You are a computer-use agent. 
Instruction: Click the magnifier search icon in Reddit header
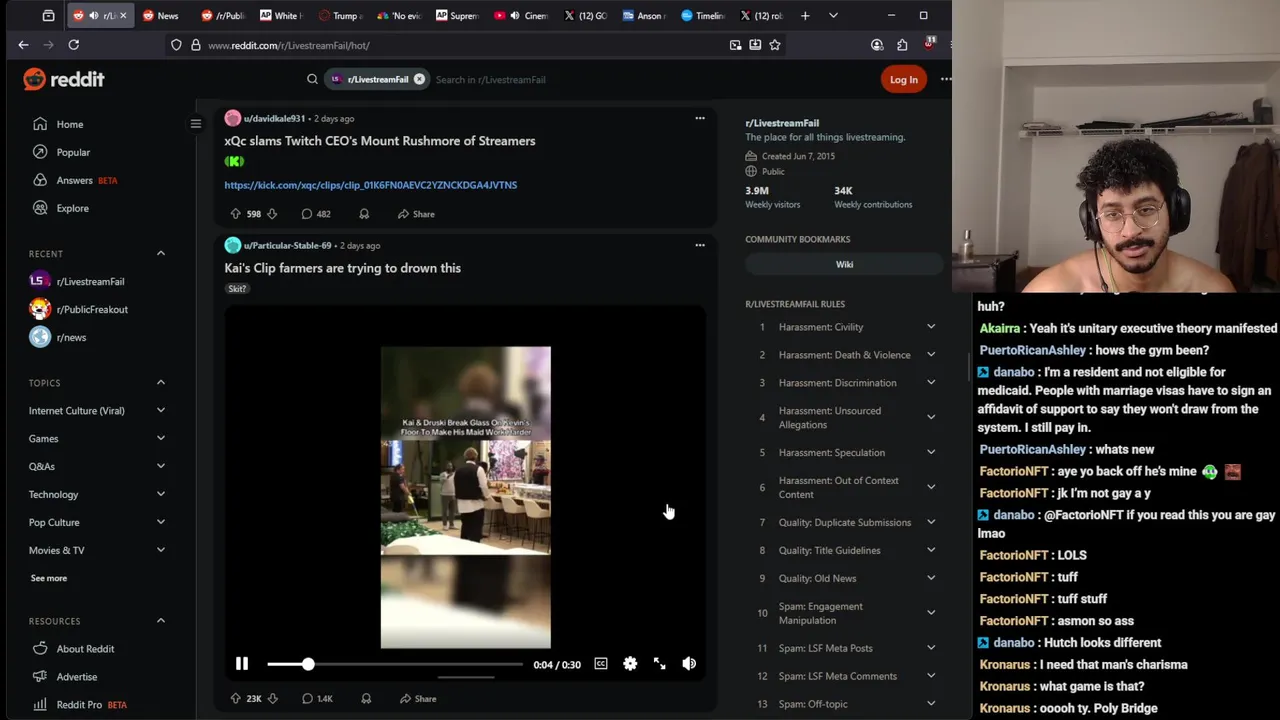pyautogui.click(x=312, y=79)
